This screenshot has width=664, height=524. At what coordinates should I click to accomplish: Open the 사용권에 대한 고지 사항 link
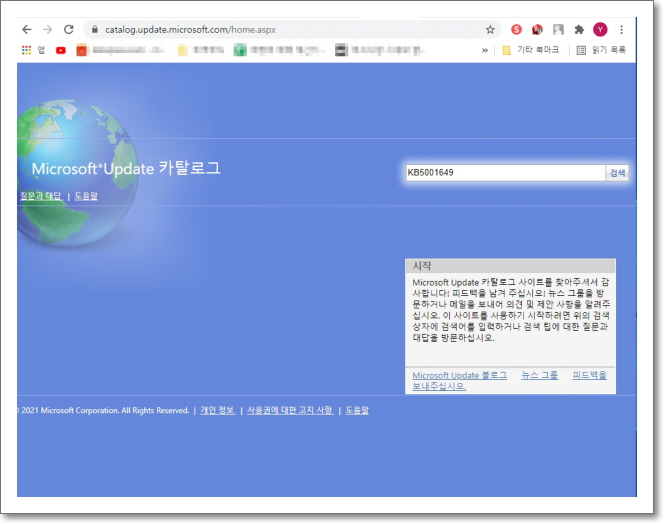pyautogui.click(x=290, y=410)
